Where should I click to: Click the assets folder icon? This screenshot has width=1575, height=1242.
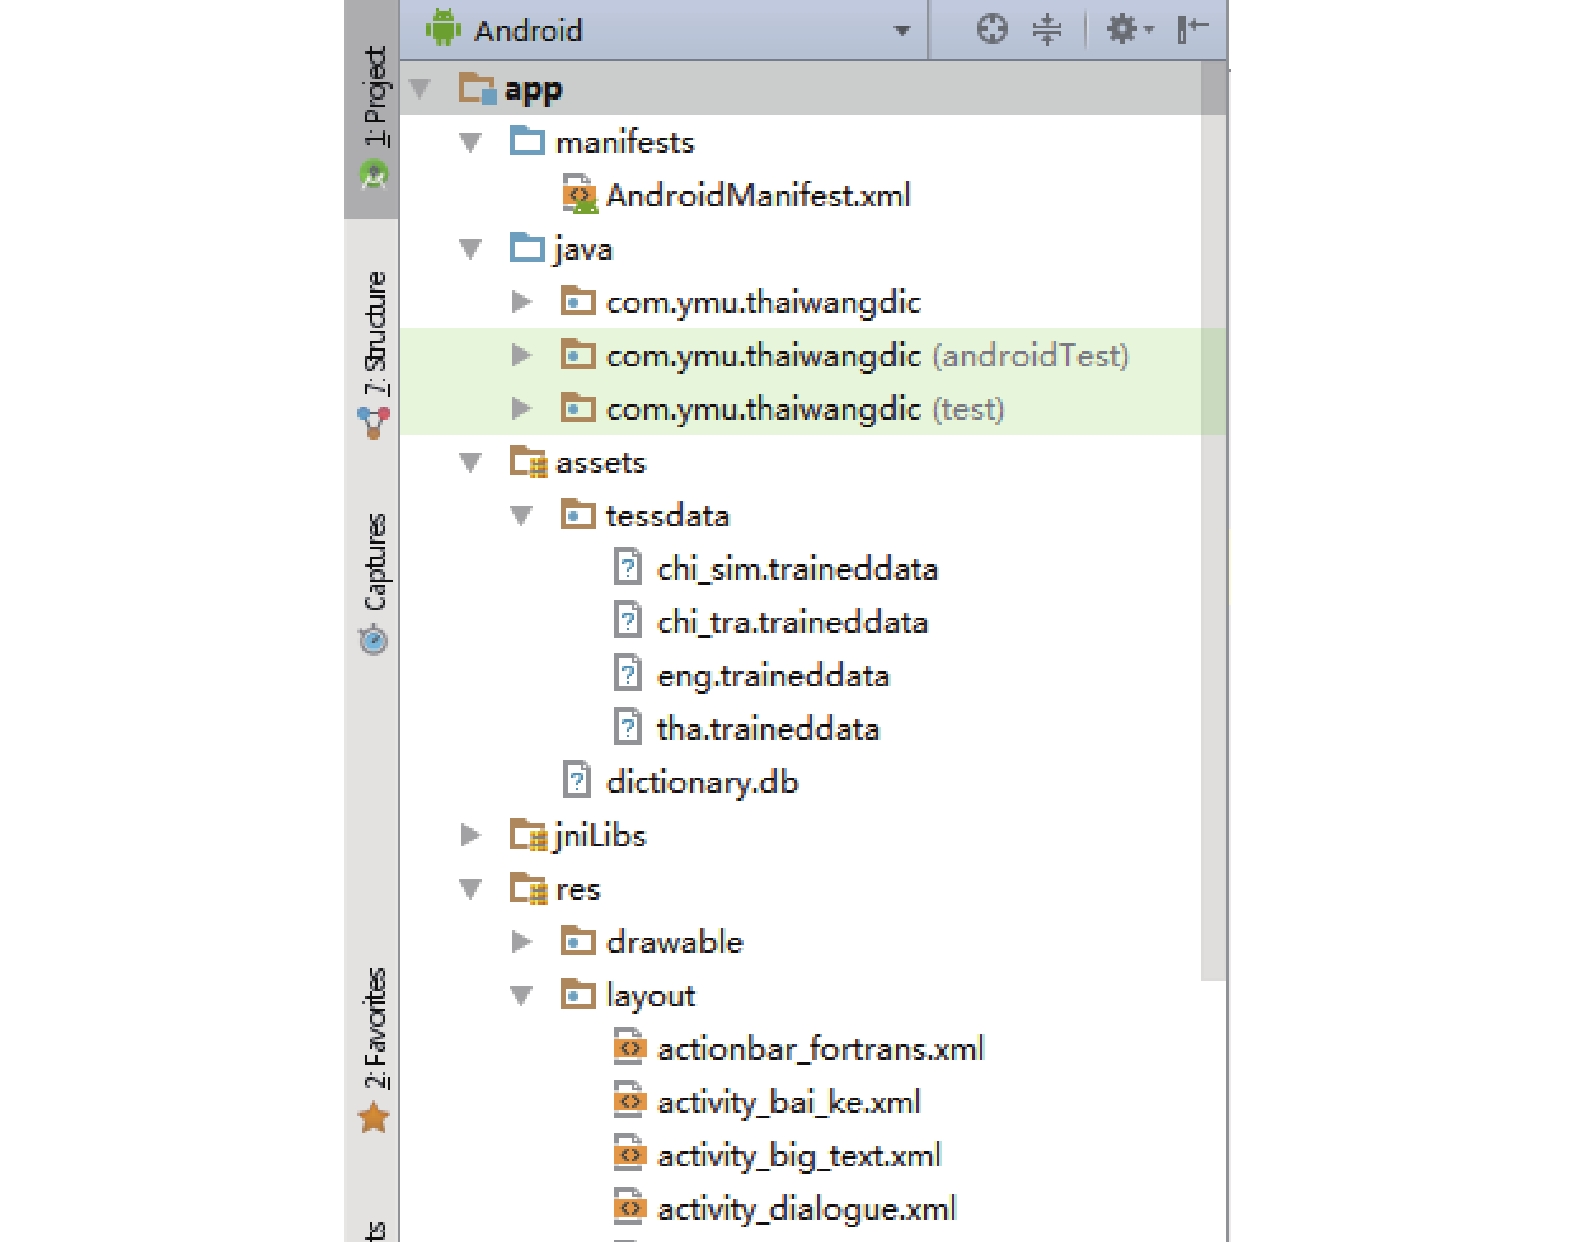[x=528, y=461]
